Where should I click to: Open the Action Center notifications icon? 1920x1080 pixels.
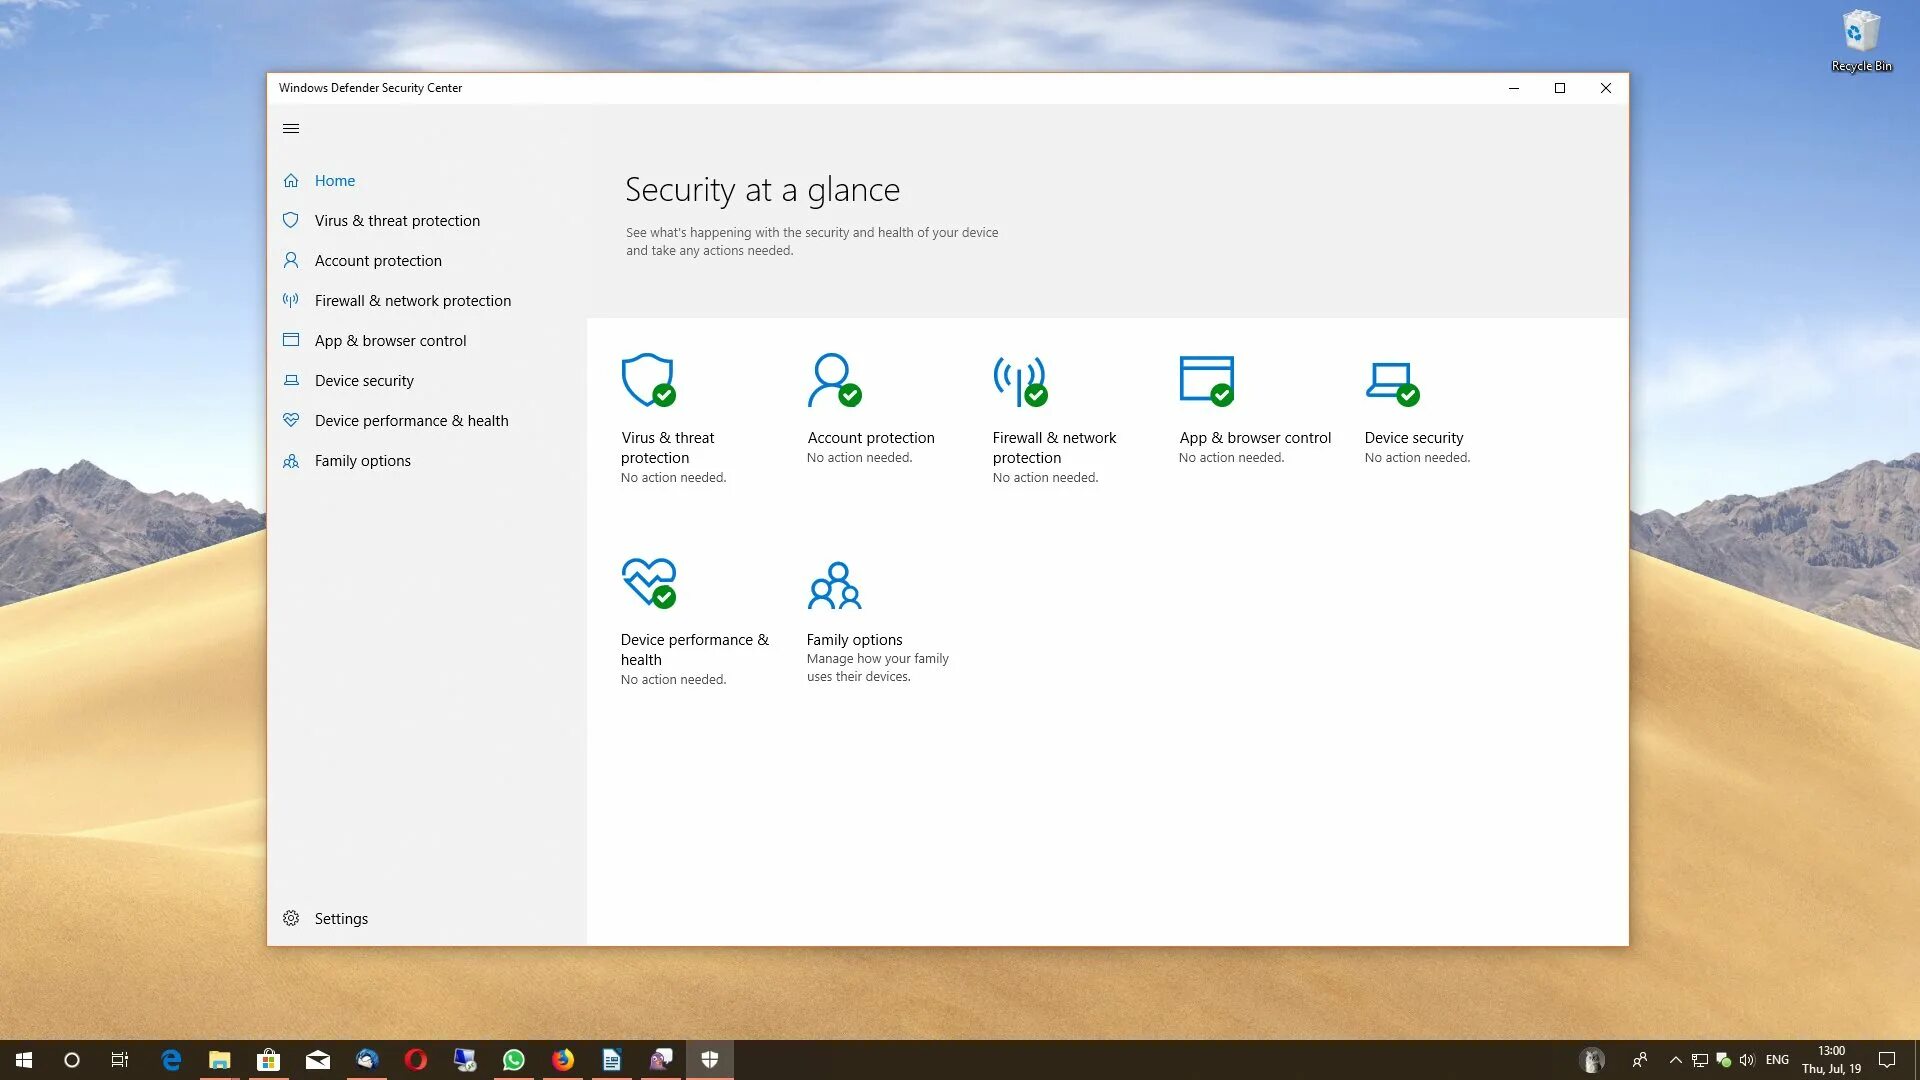pyautogui.click(x=1887, y=1060)
